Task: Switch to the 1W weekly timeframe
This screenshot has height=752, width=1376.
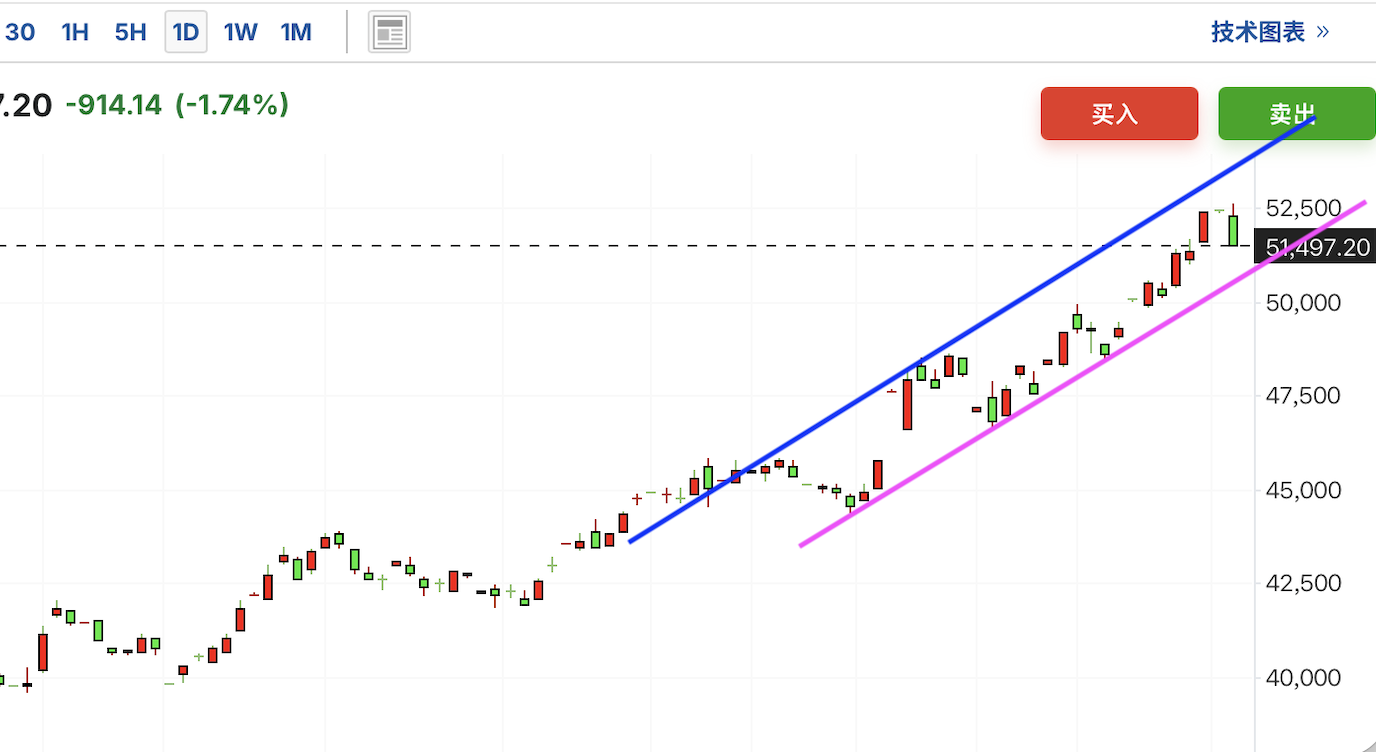Action: [240, 32]
